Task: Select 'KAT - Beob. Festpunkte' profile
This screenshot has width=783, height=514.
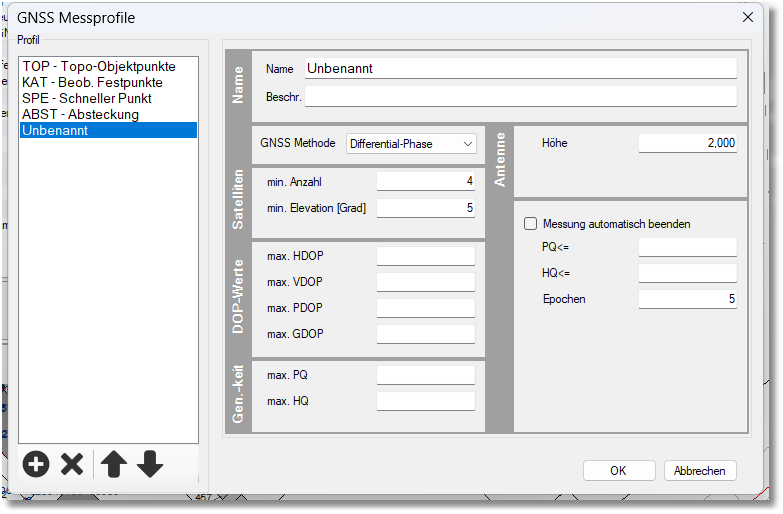Action: tap(92, 83)
